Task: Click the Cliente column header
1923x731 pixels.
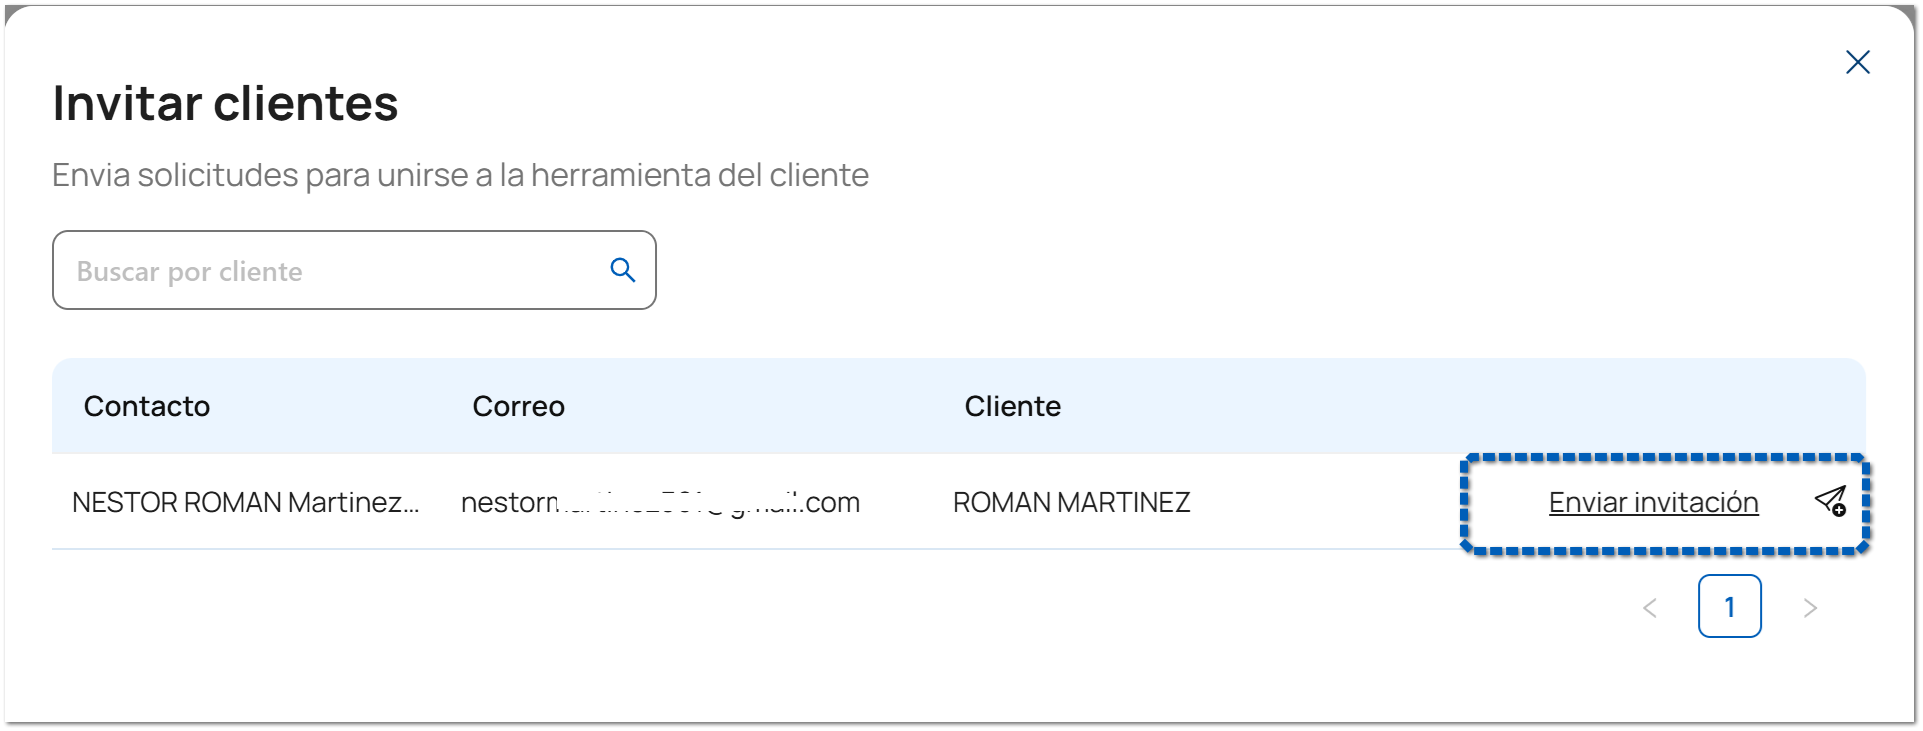Action: click(x=1012, y=406)
